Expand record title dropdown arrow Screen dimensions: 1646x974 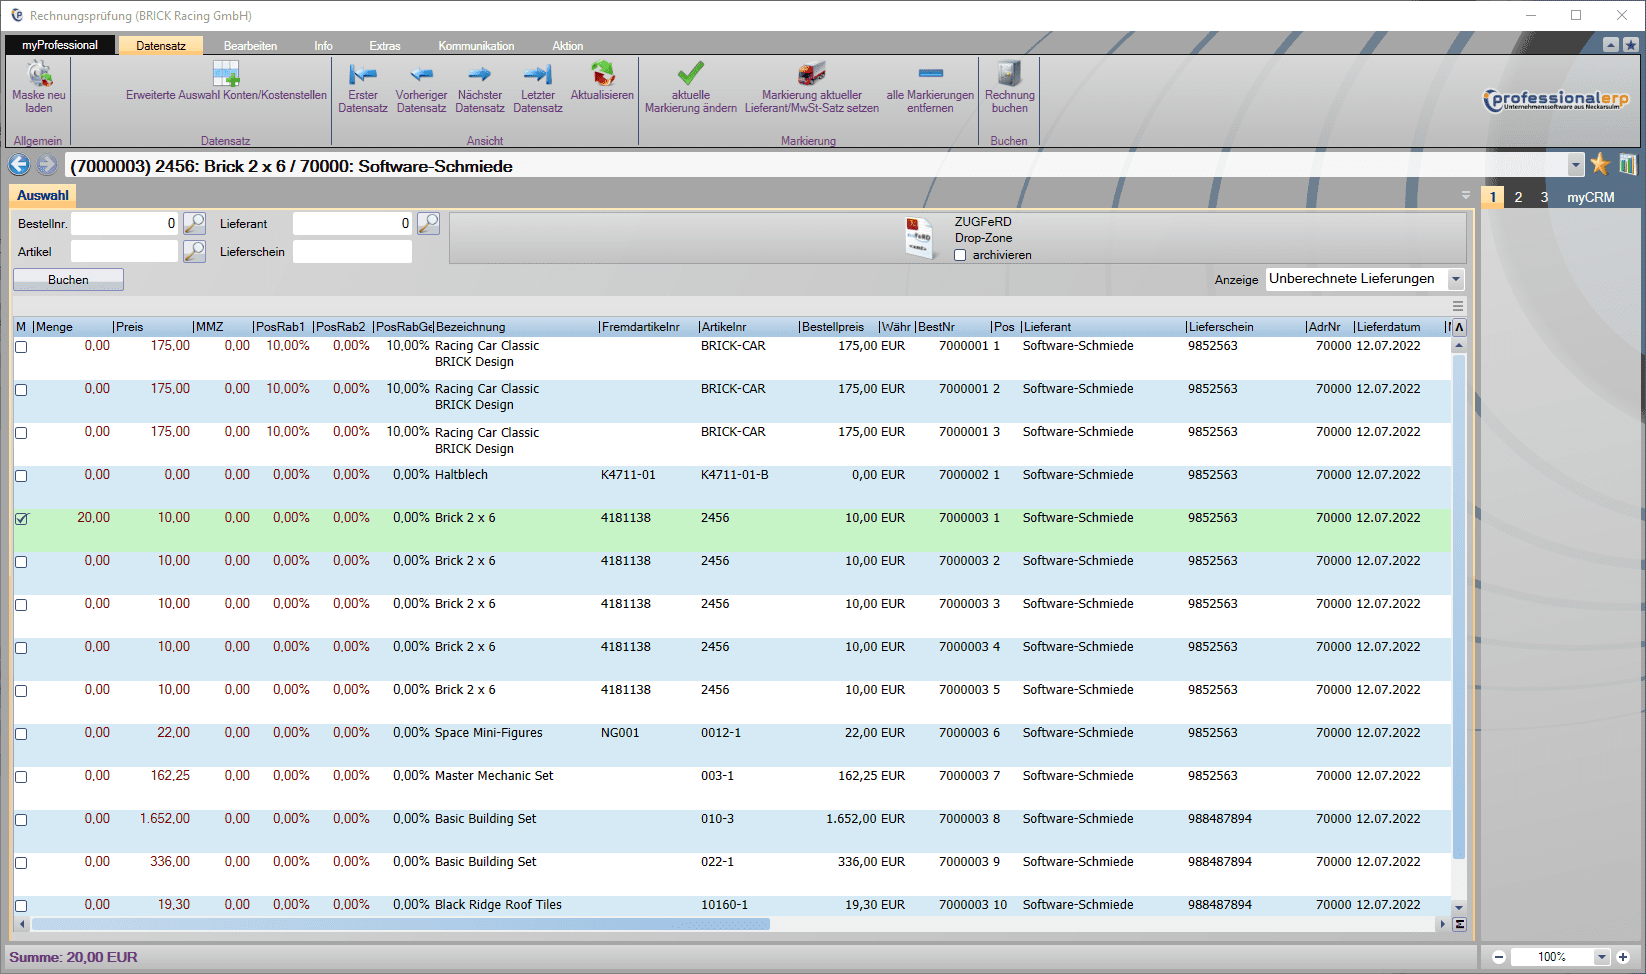[x=1576, y=165]
